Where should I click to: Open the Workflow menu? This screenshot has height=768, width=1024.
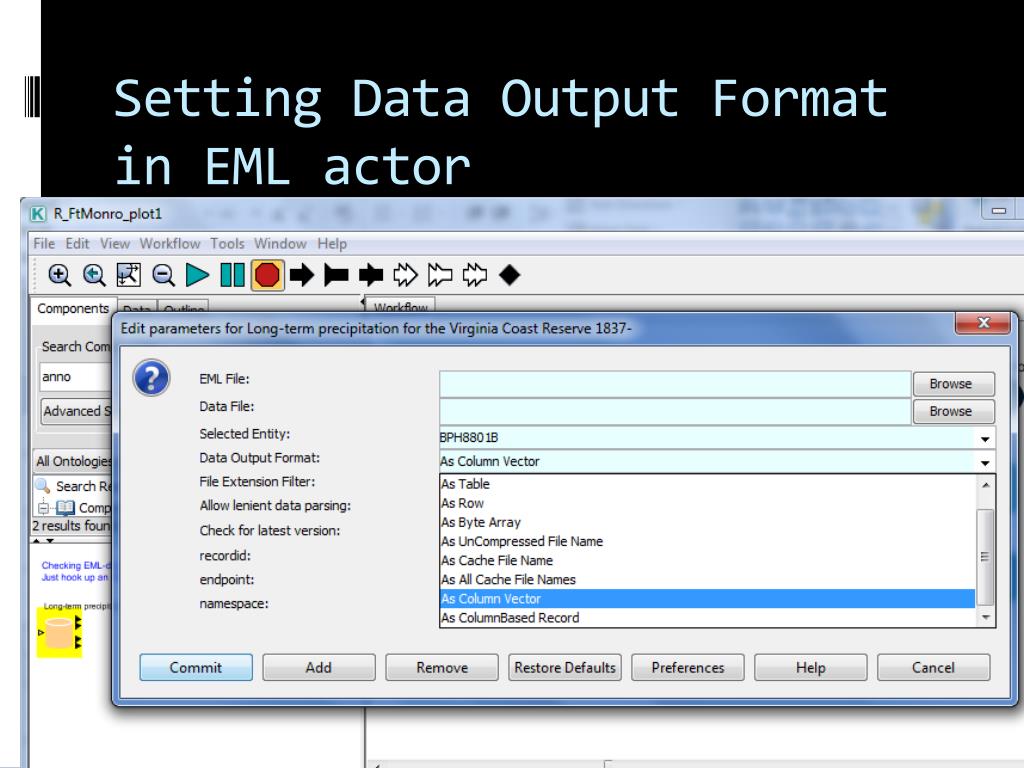170,244
